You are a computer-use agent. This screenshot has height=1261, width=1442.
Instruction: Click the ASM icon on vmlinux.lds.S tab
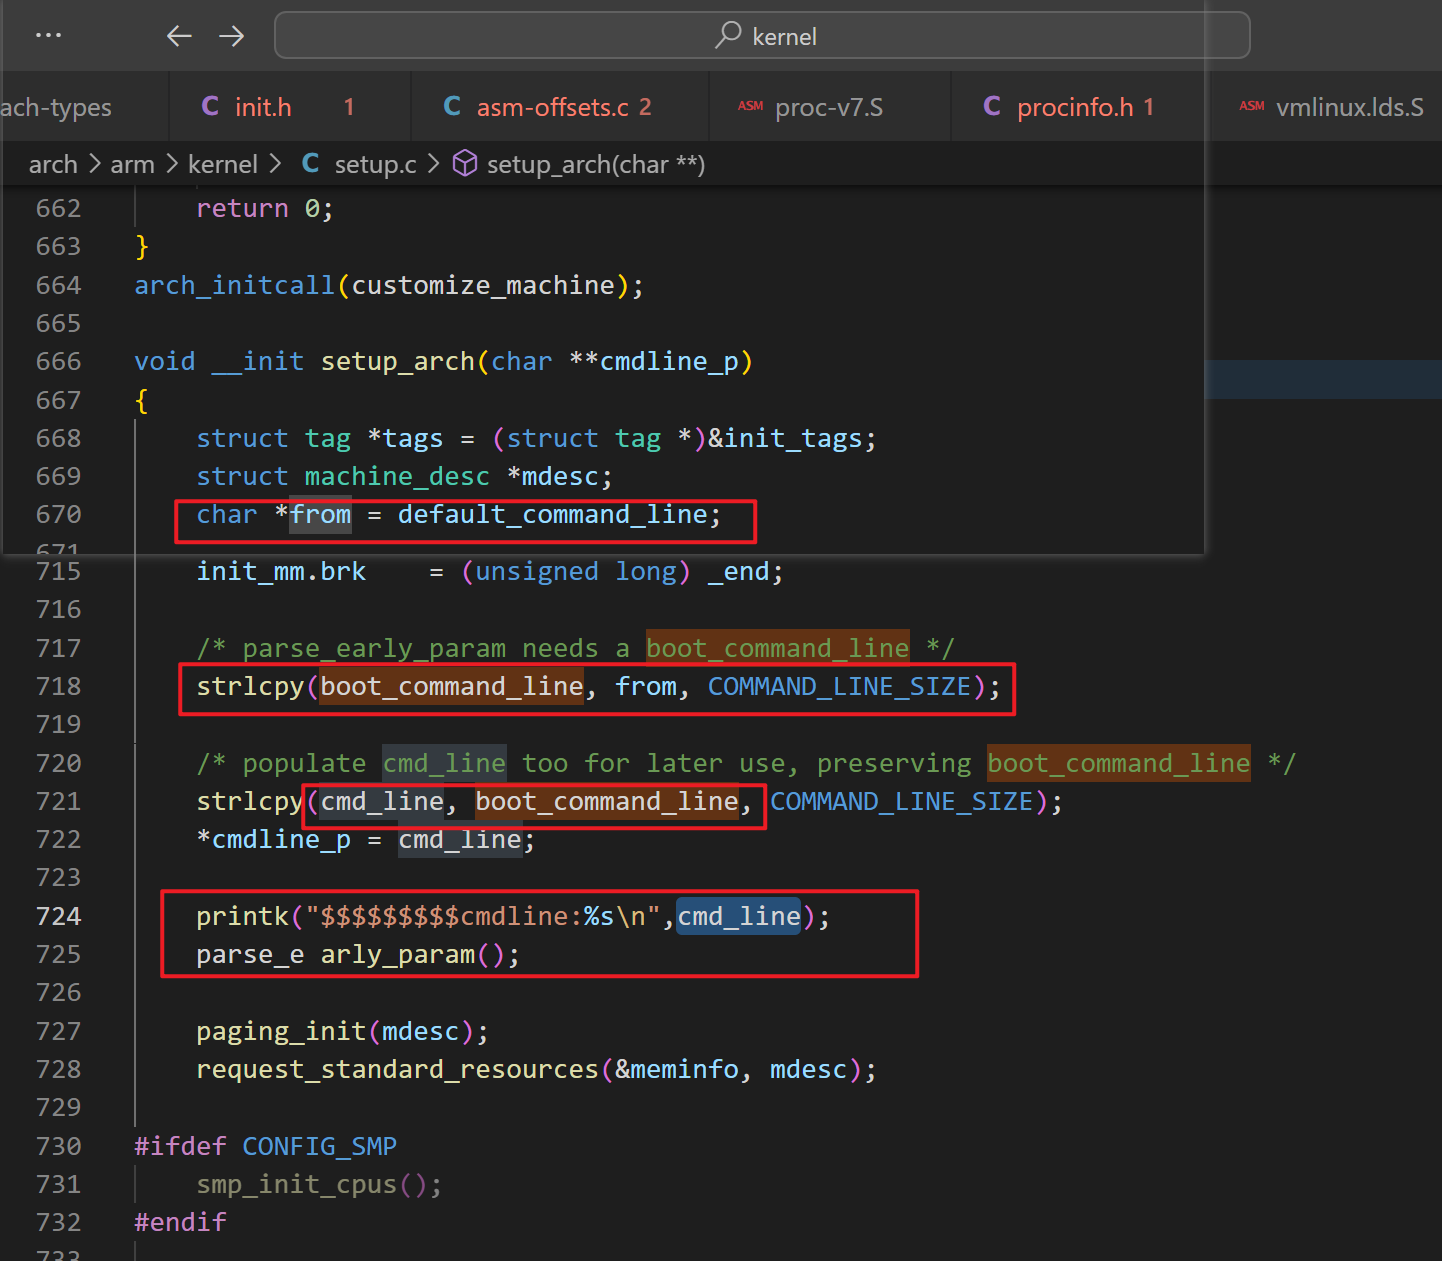1252,106
